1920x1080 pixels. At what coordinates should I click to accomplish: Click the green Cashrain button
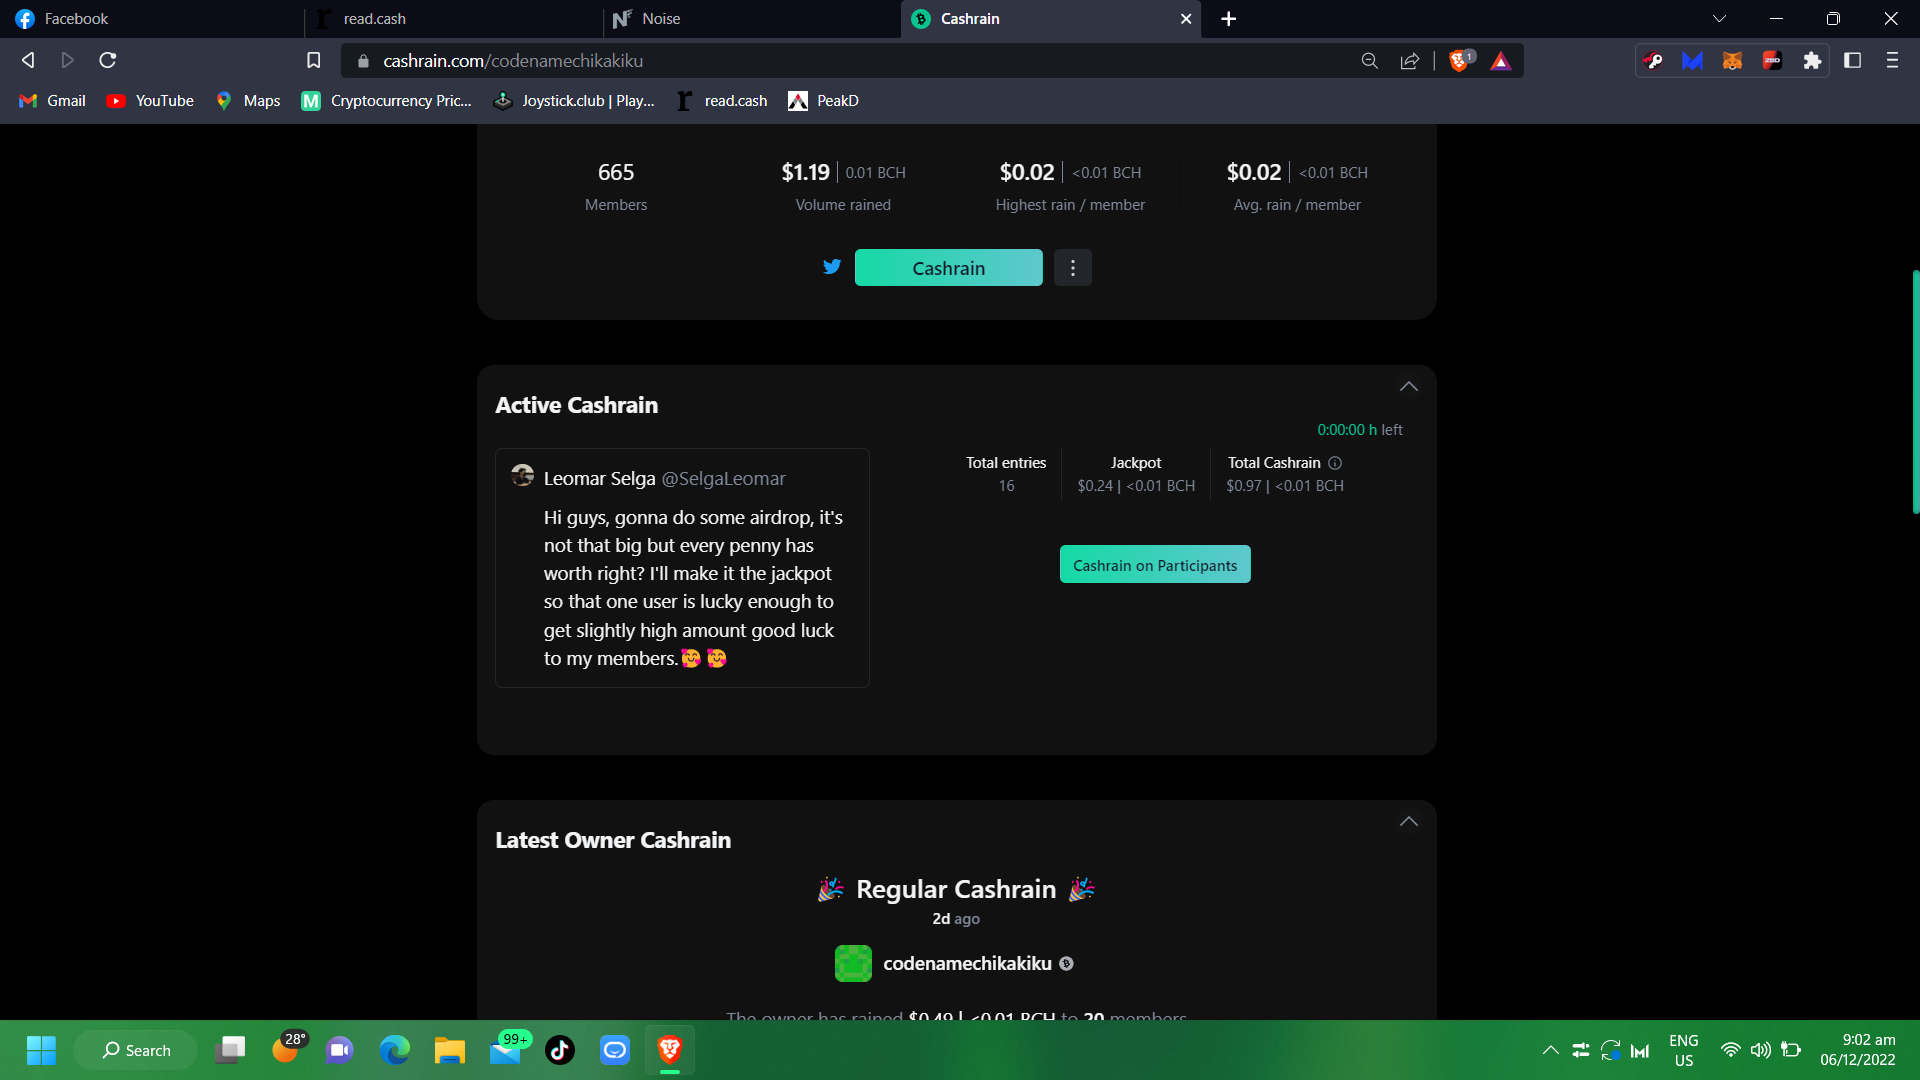[948, 268]
